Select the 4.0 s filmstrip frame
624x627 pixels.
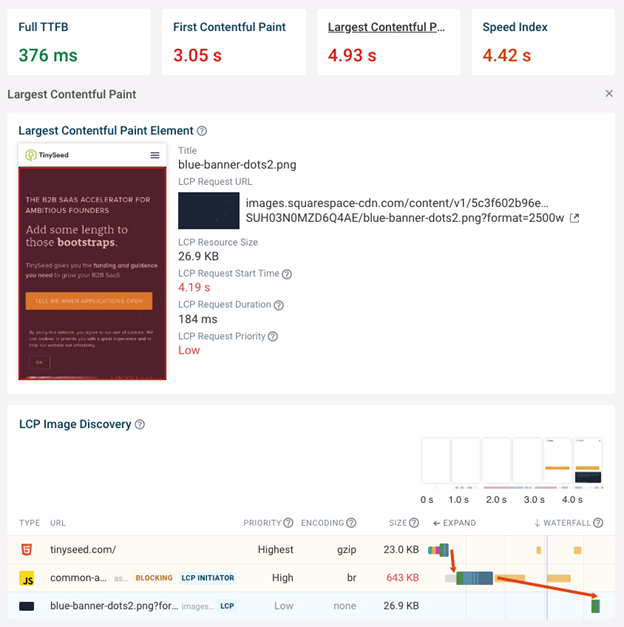click(588, 461)
